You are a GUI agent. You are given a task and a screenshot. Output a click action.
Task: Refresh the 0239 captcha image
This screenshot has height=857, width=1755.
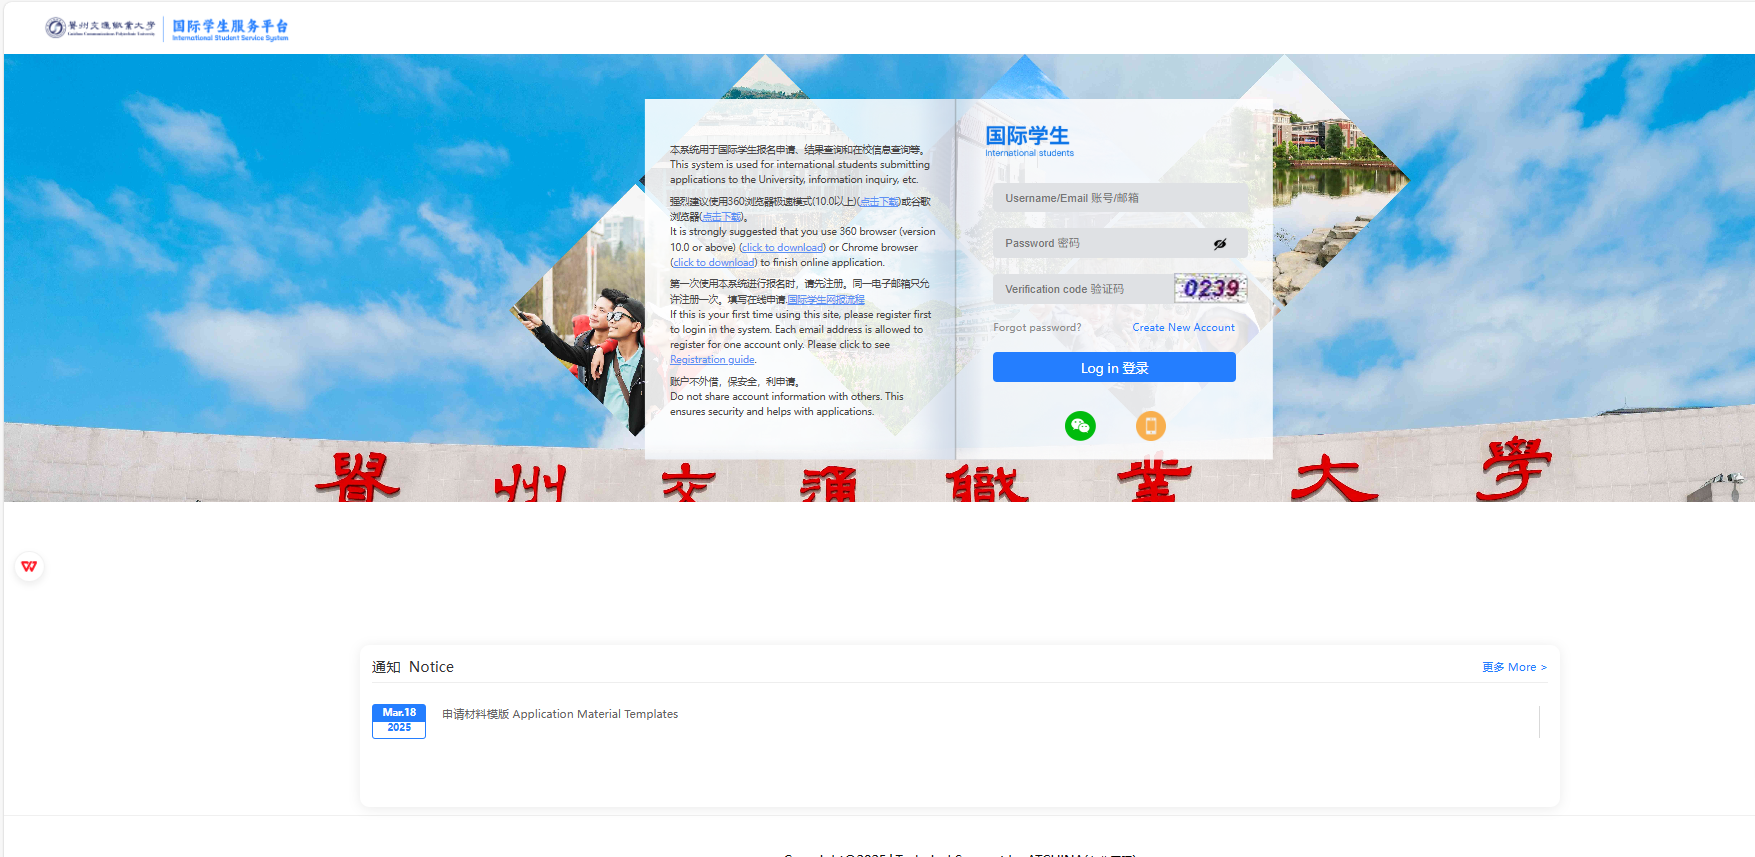point(1210,289)
